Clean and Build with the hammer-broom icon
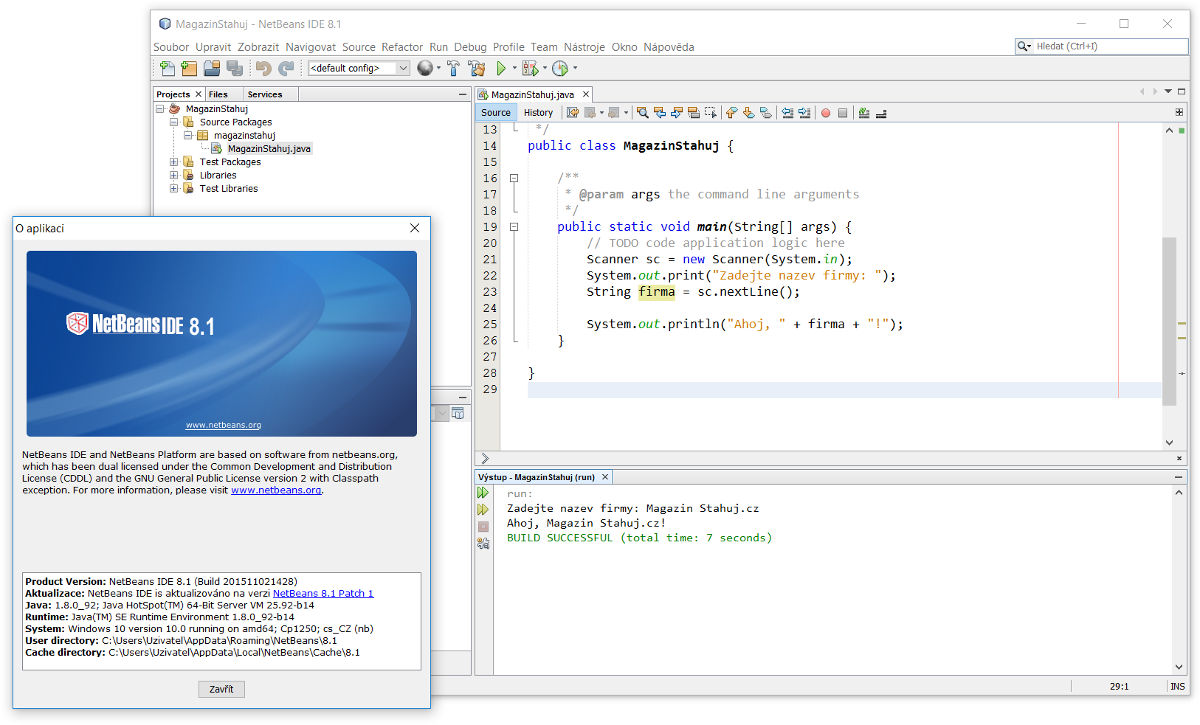The width and height of the screenshot is (1200, 725). (476, 68)
